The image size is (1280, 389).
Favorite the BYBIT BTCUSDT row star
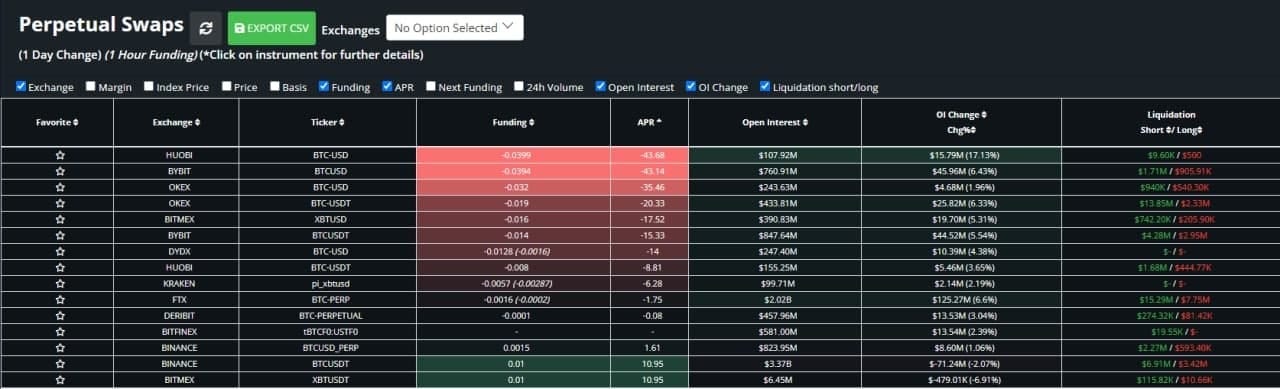point(60,235)
